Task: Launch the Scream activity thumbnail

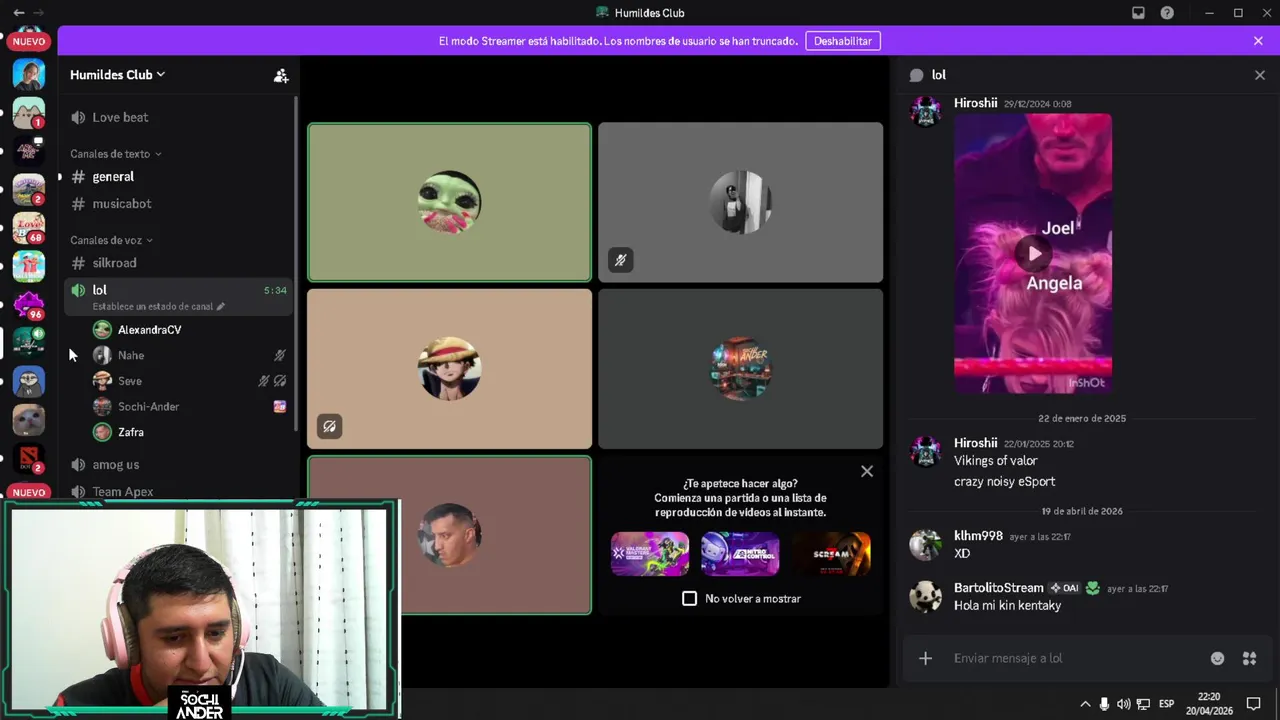Action: 832,554
